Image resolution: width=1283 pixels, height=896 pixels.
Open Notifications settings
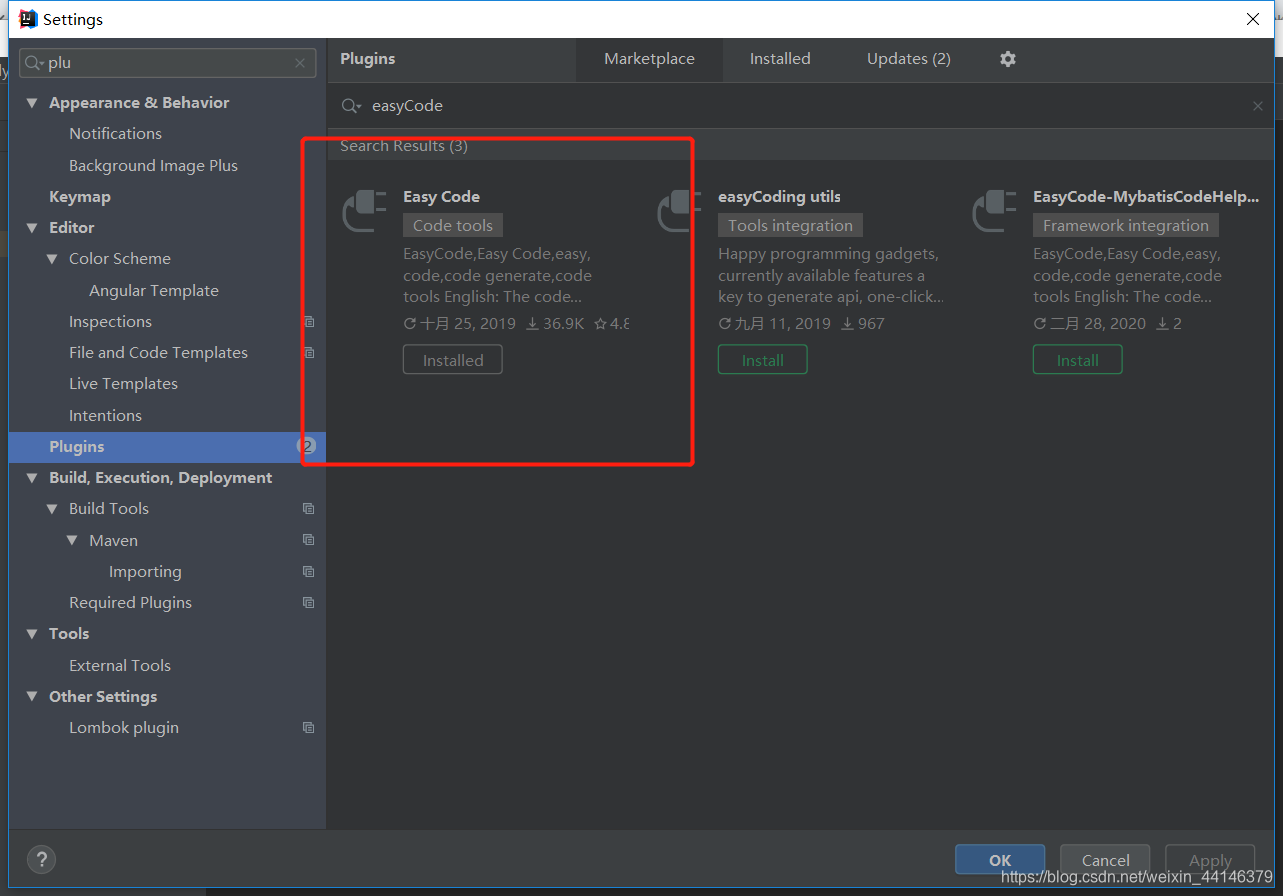[115, 134]
